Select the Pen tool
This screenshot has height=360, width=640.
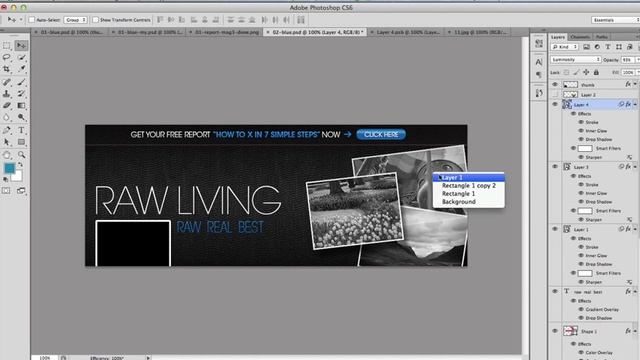[x=7, y=130]
